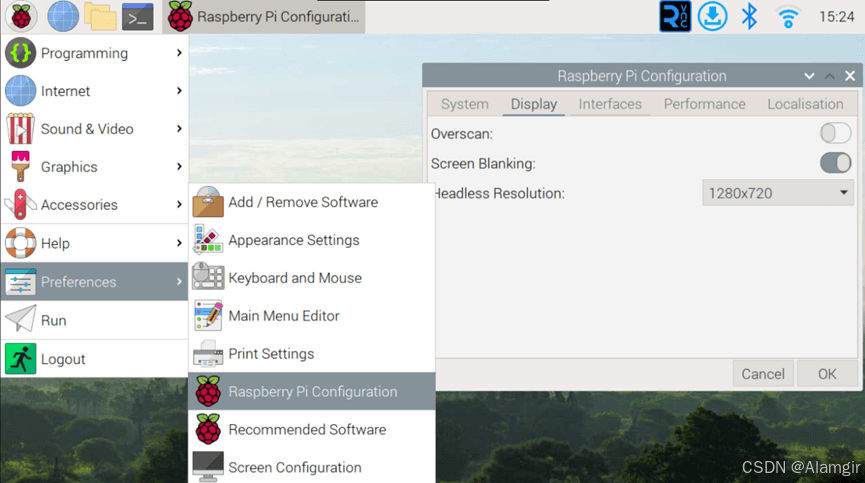Expand the Graphics submenu arrow

click(179, 167)
